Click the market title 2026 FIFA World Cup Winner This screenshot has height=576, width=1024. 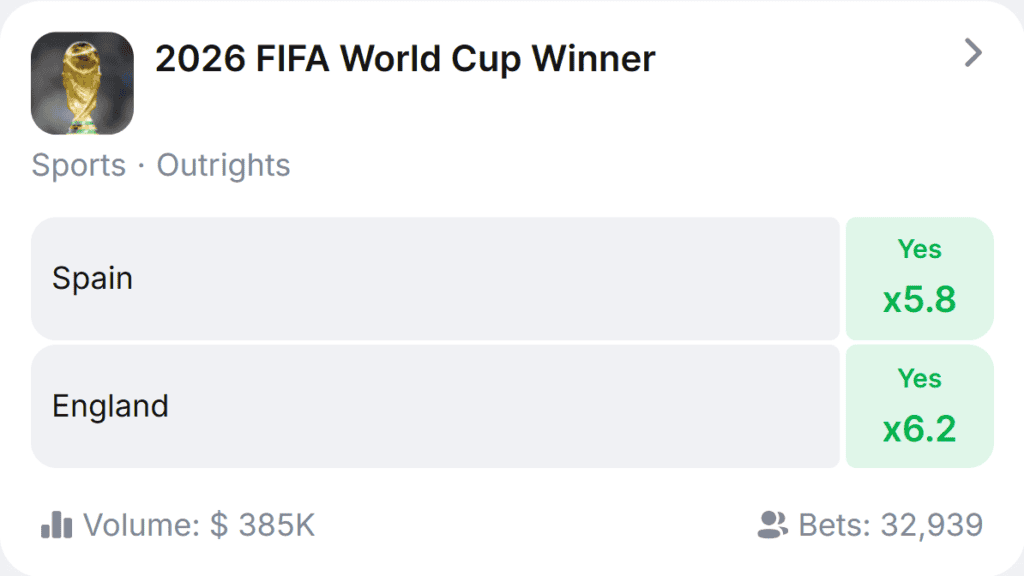pos(405,57)
